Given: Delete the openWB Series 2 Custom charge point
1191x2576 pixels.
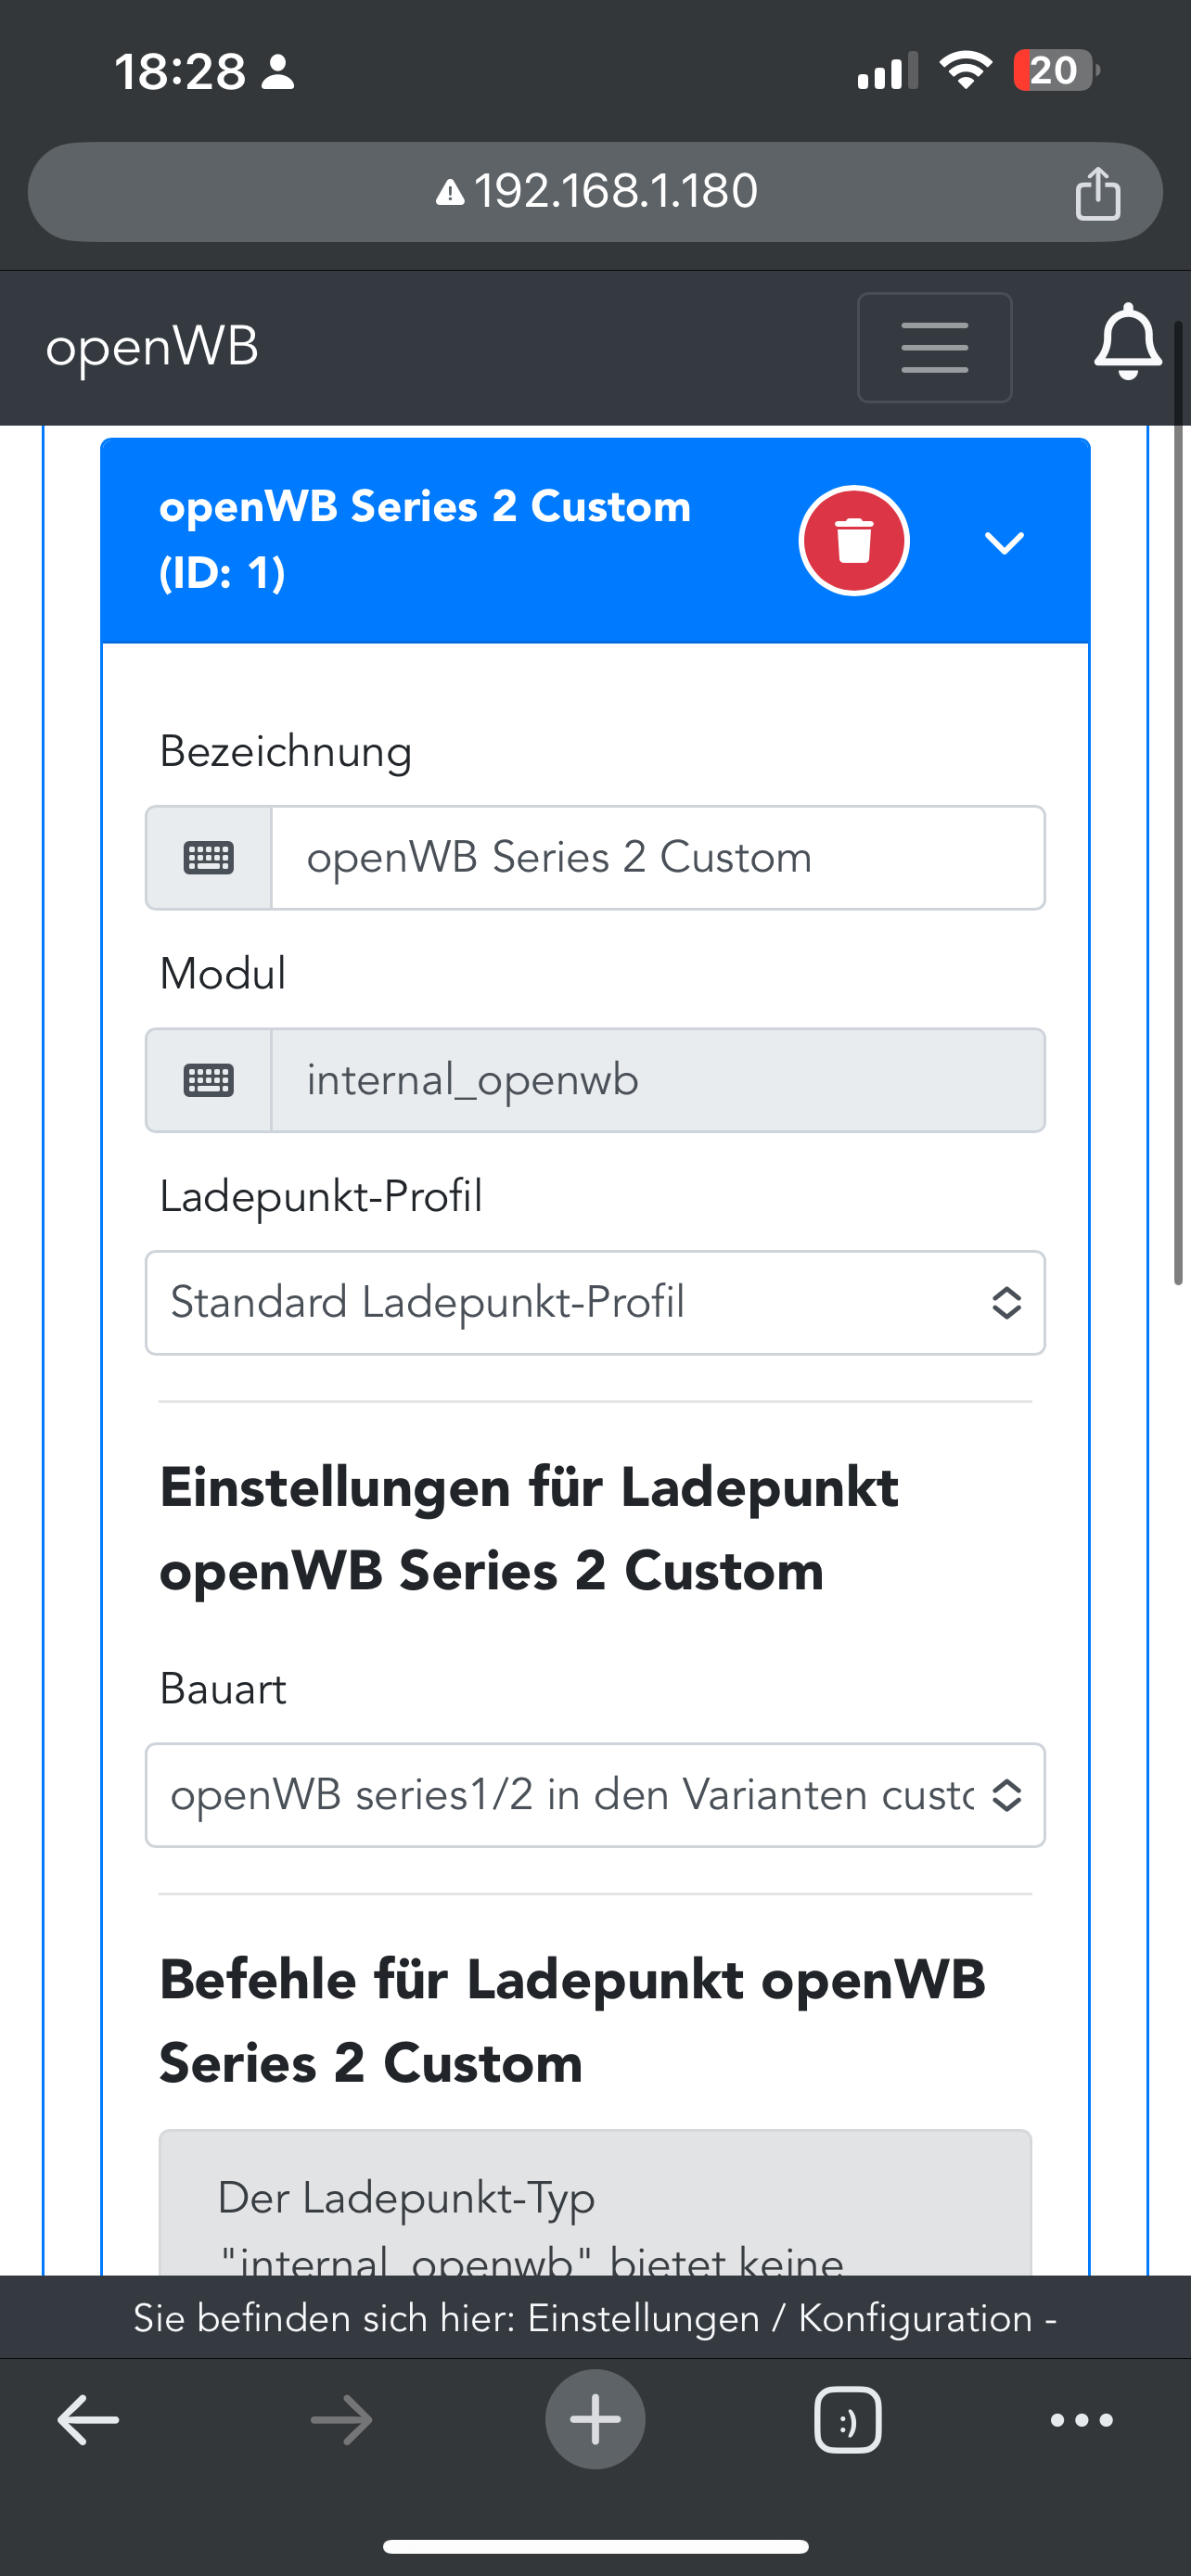Looking at the screenshot, I should point(853,541).
